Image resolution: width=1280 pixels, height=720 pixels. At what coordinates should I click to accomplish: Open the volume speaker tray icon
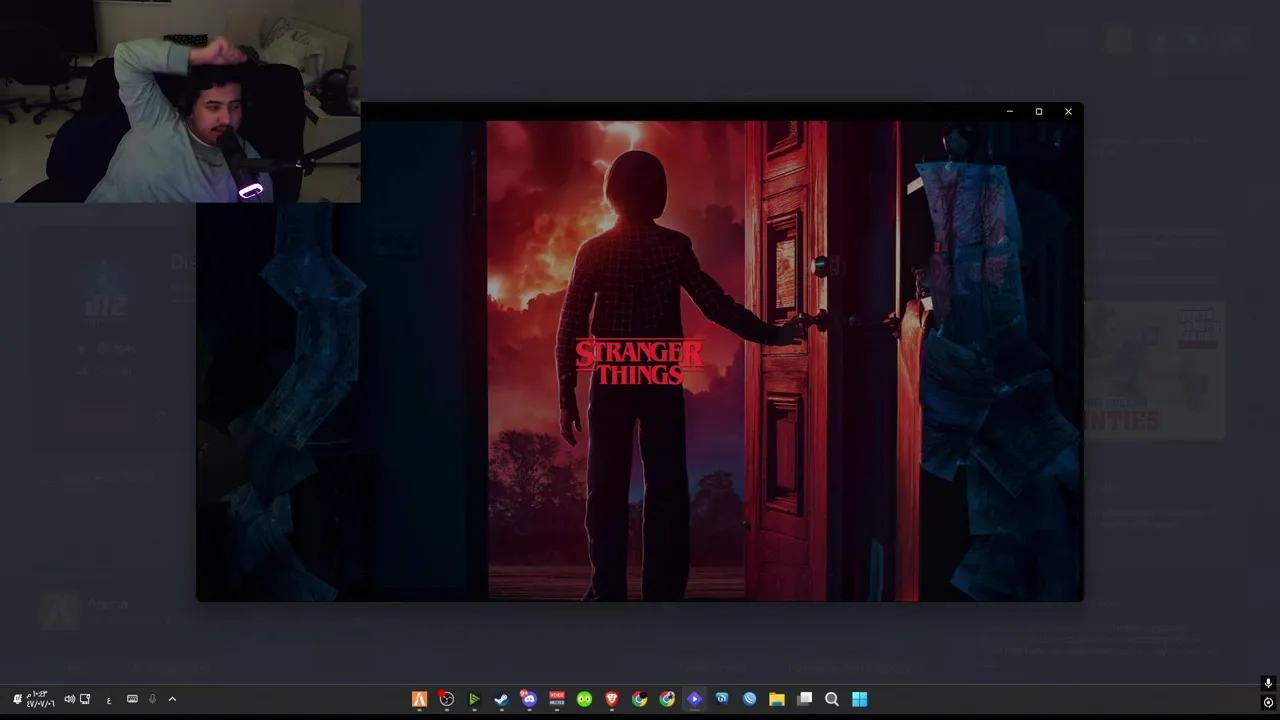(x=69, y=699)
